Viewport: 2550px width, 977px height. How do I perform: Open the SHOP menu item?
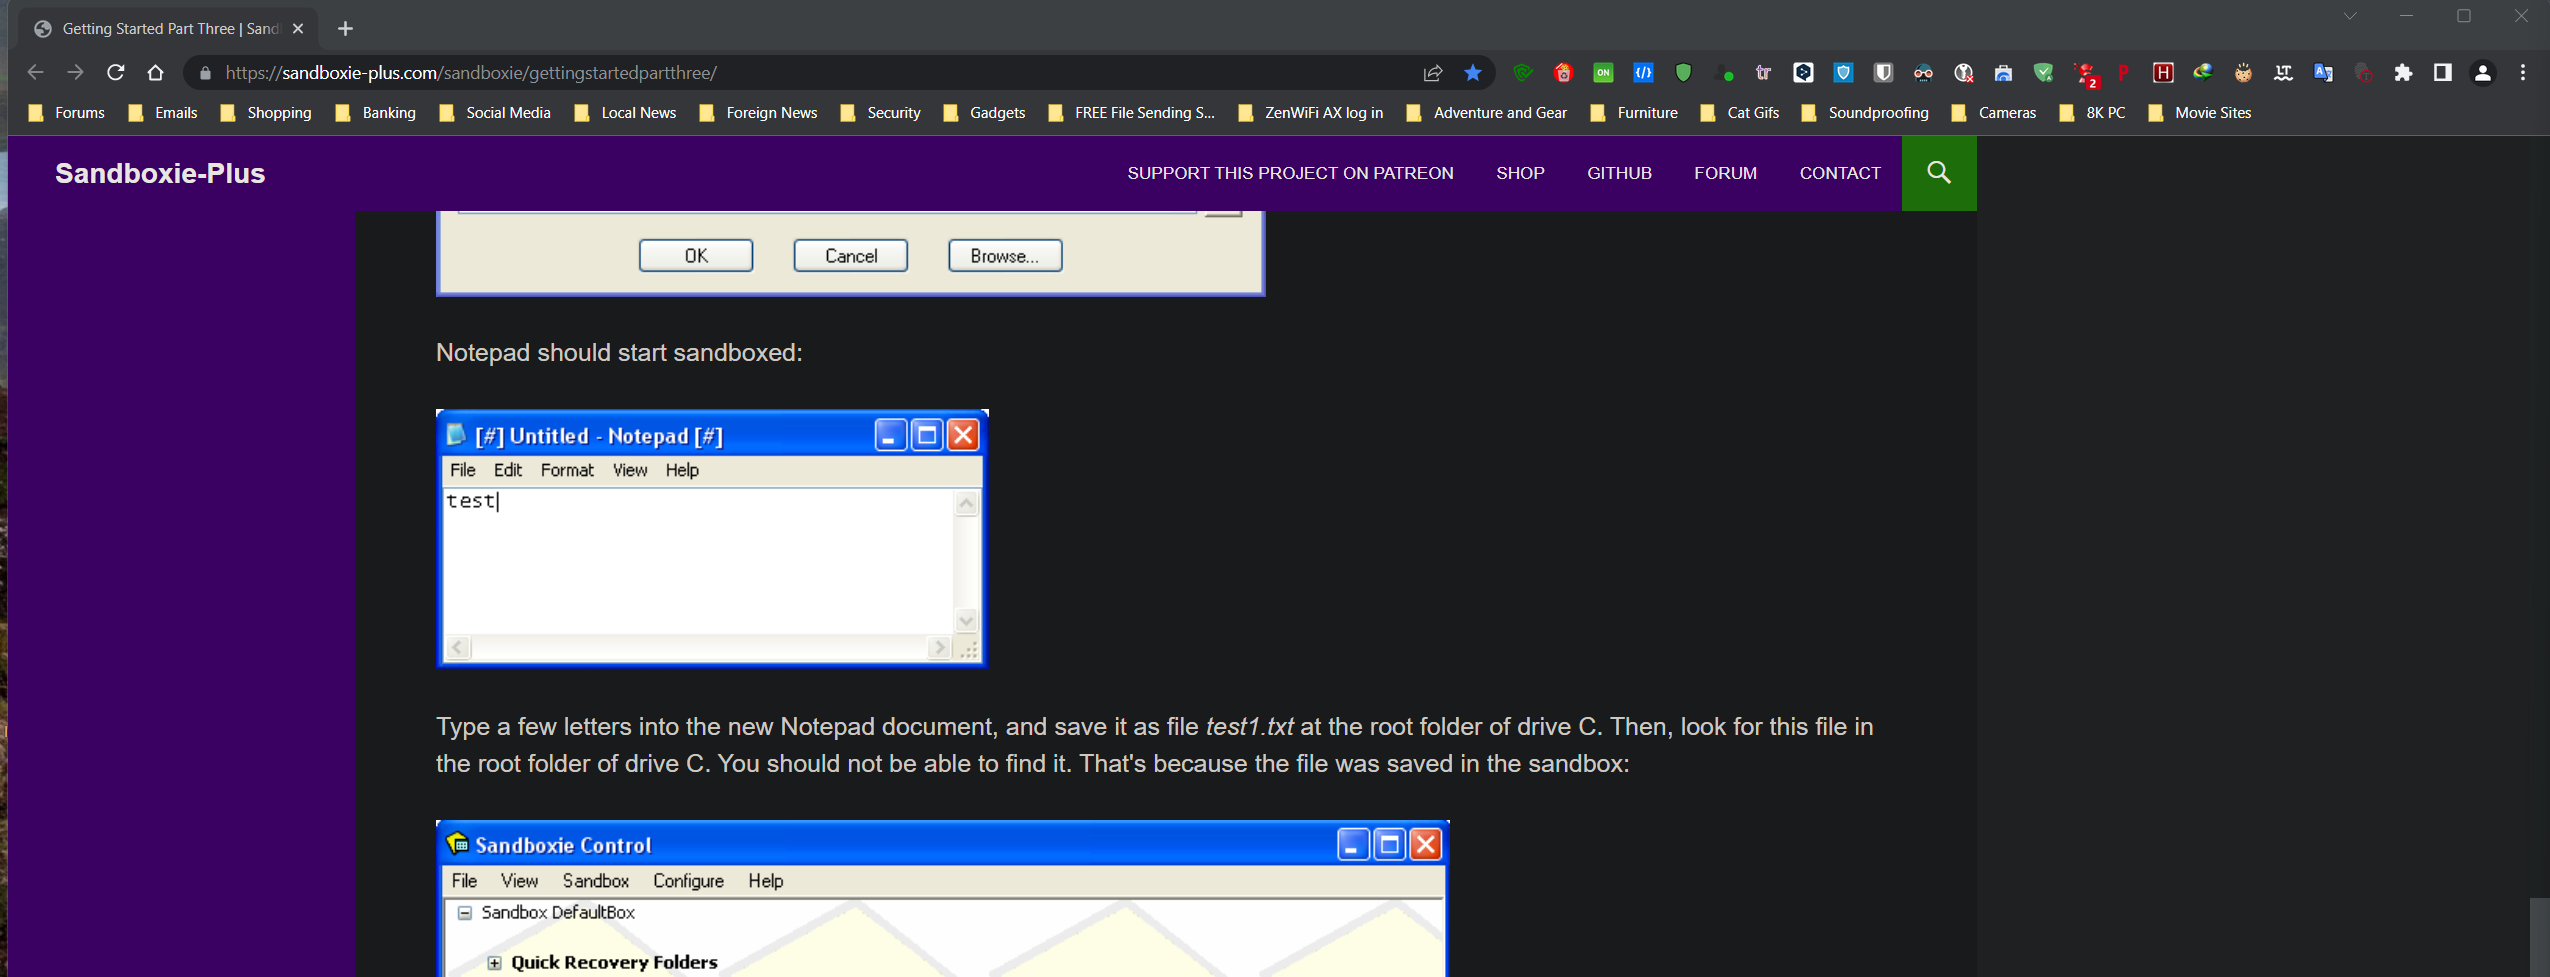(1520, 173)
